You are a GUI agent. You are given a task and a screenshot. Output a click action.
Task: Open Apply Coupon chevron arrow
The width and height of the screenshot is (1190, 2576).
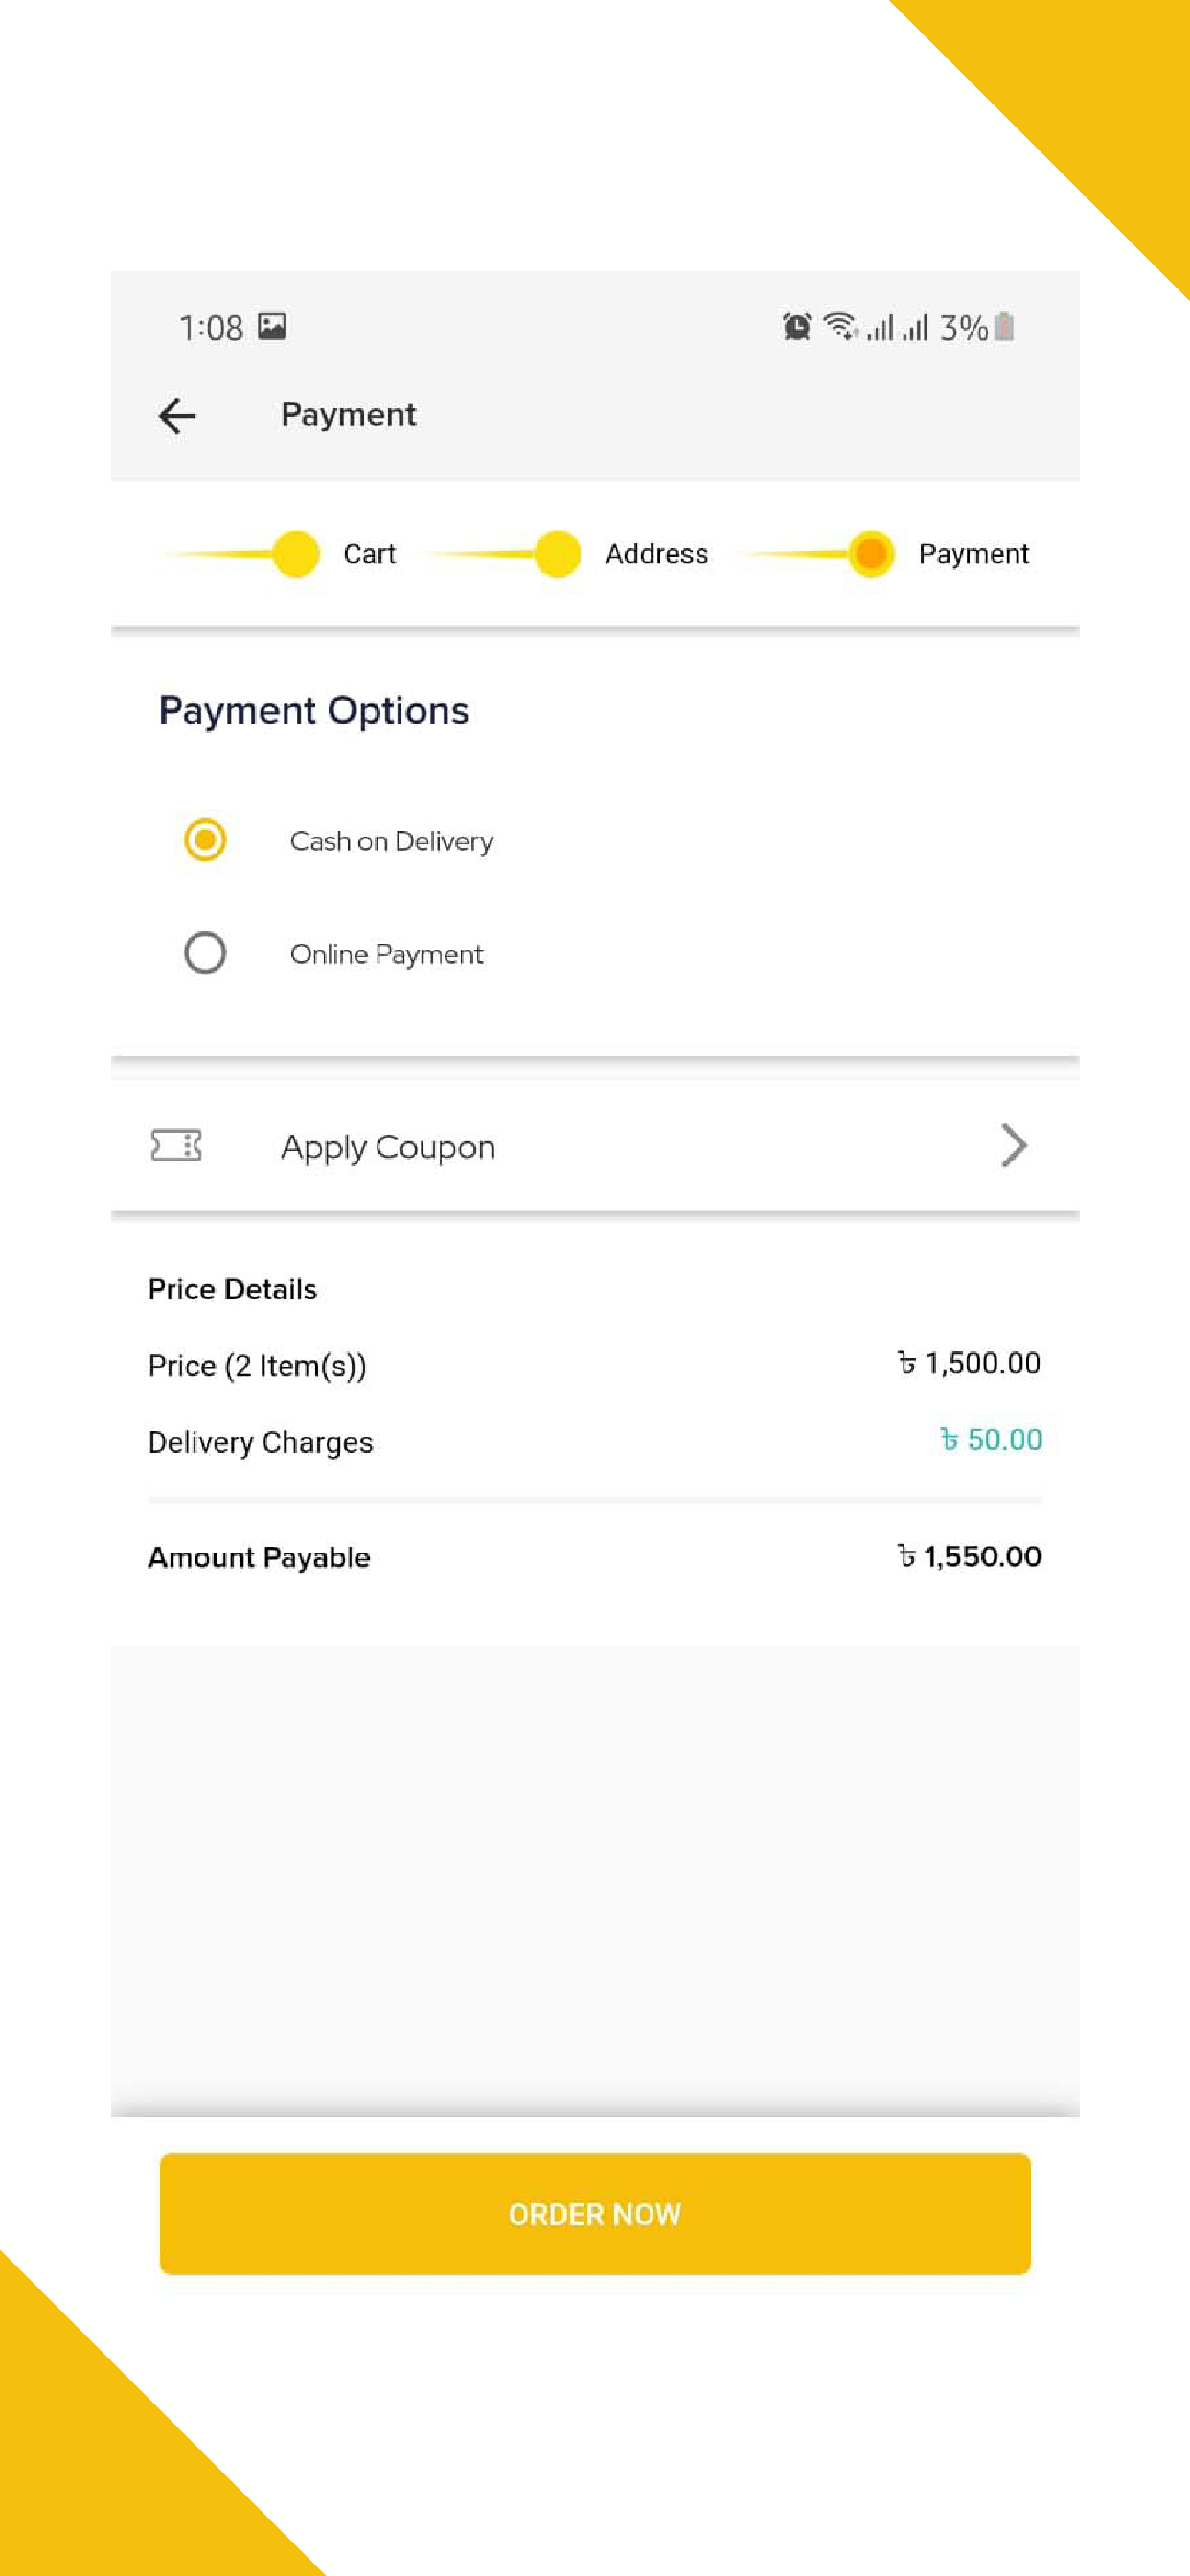click(x=1013, y=1145)
